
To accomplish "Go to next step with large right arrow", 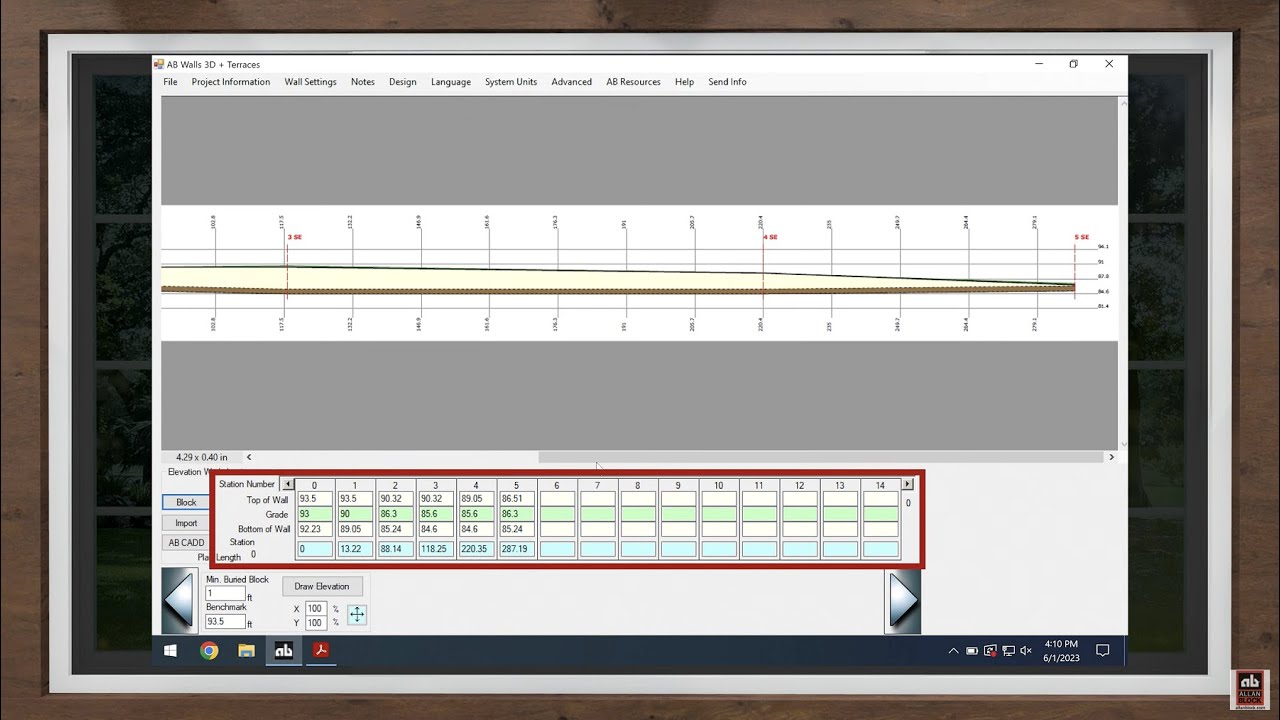I will click(x=903, y=600).
